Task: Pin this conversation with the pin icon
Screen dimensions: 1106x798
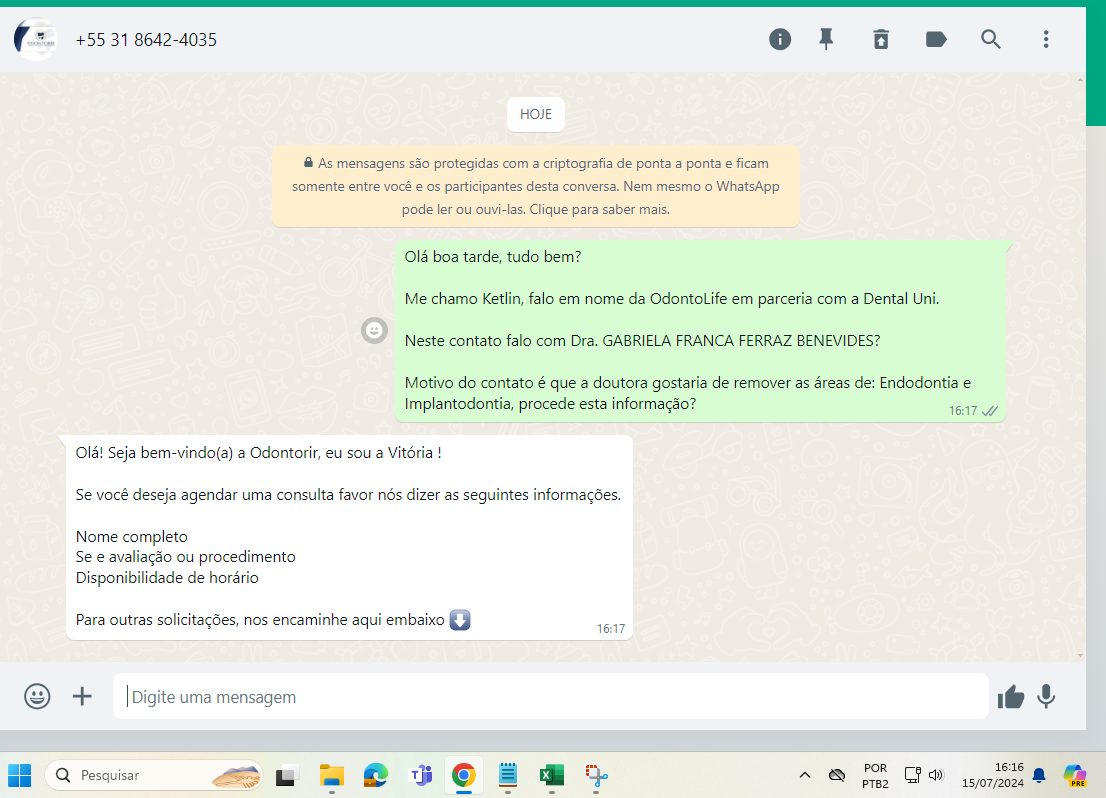Action: (x=826, y=40)
